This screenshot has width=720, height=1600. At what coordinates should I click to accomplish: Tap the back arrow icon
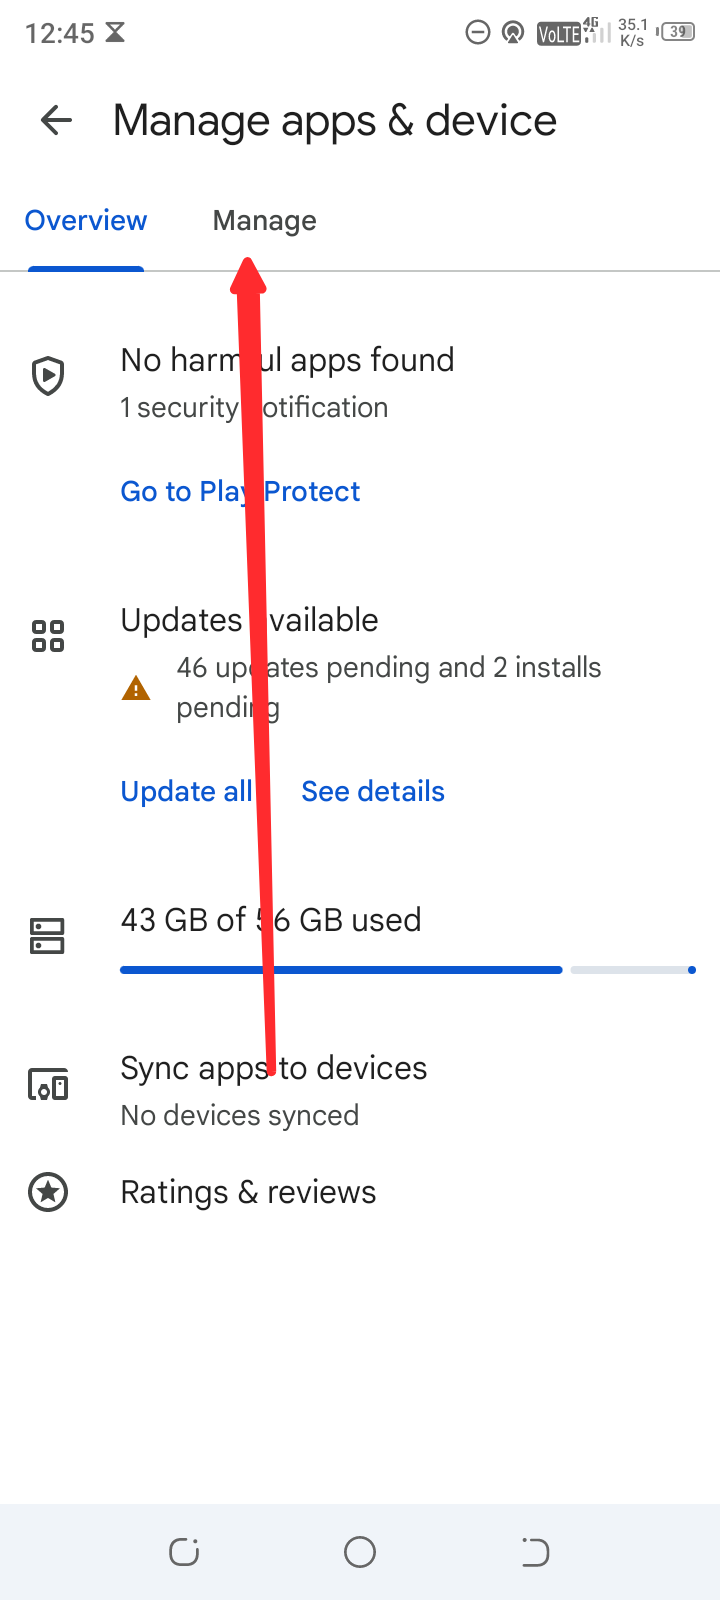click(x=56, y=121)
